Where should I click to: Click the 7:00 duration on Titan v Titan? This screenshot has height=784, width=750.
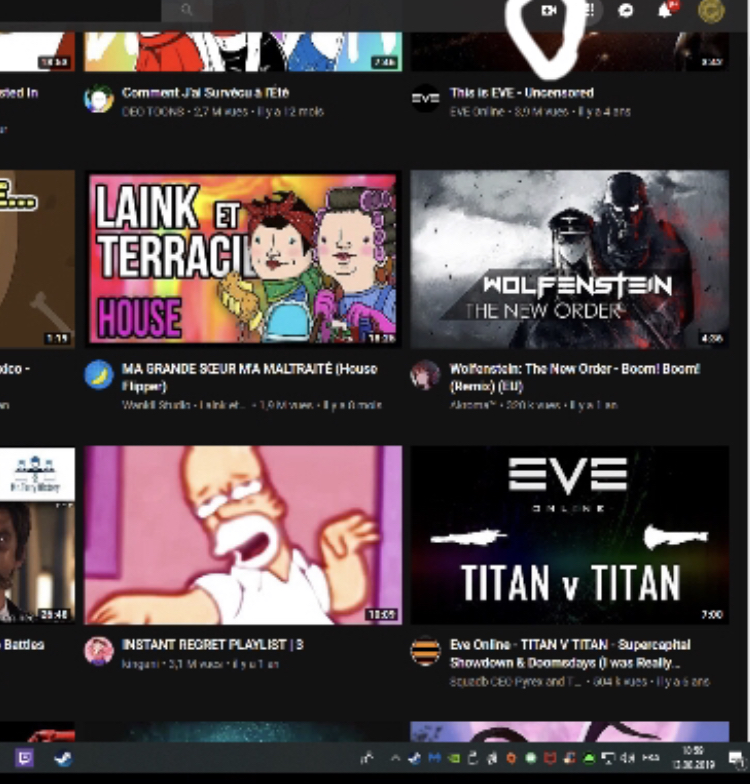pyautogui.click(x=712, y=614)
